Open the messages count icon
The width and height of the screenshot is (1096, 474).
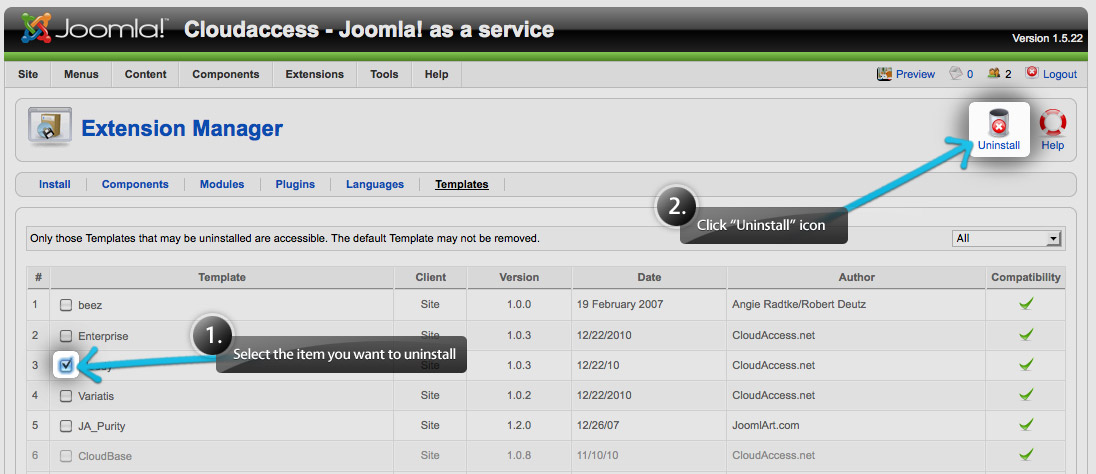956,73
